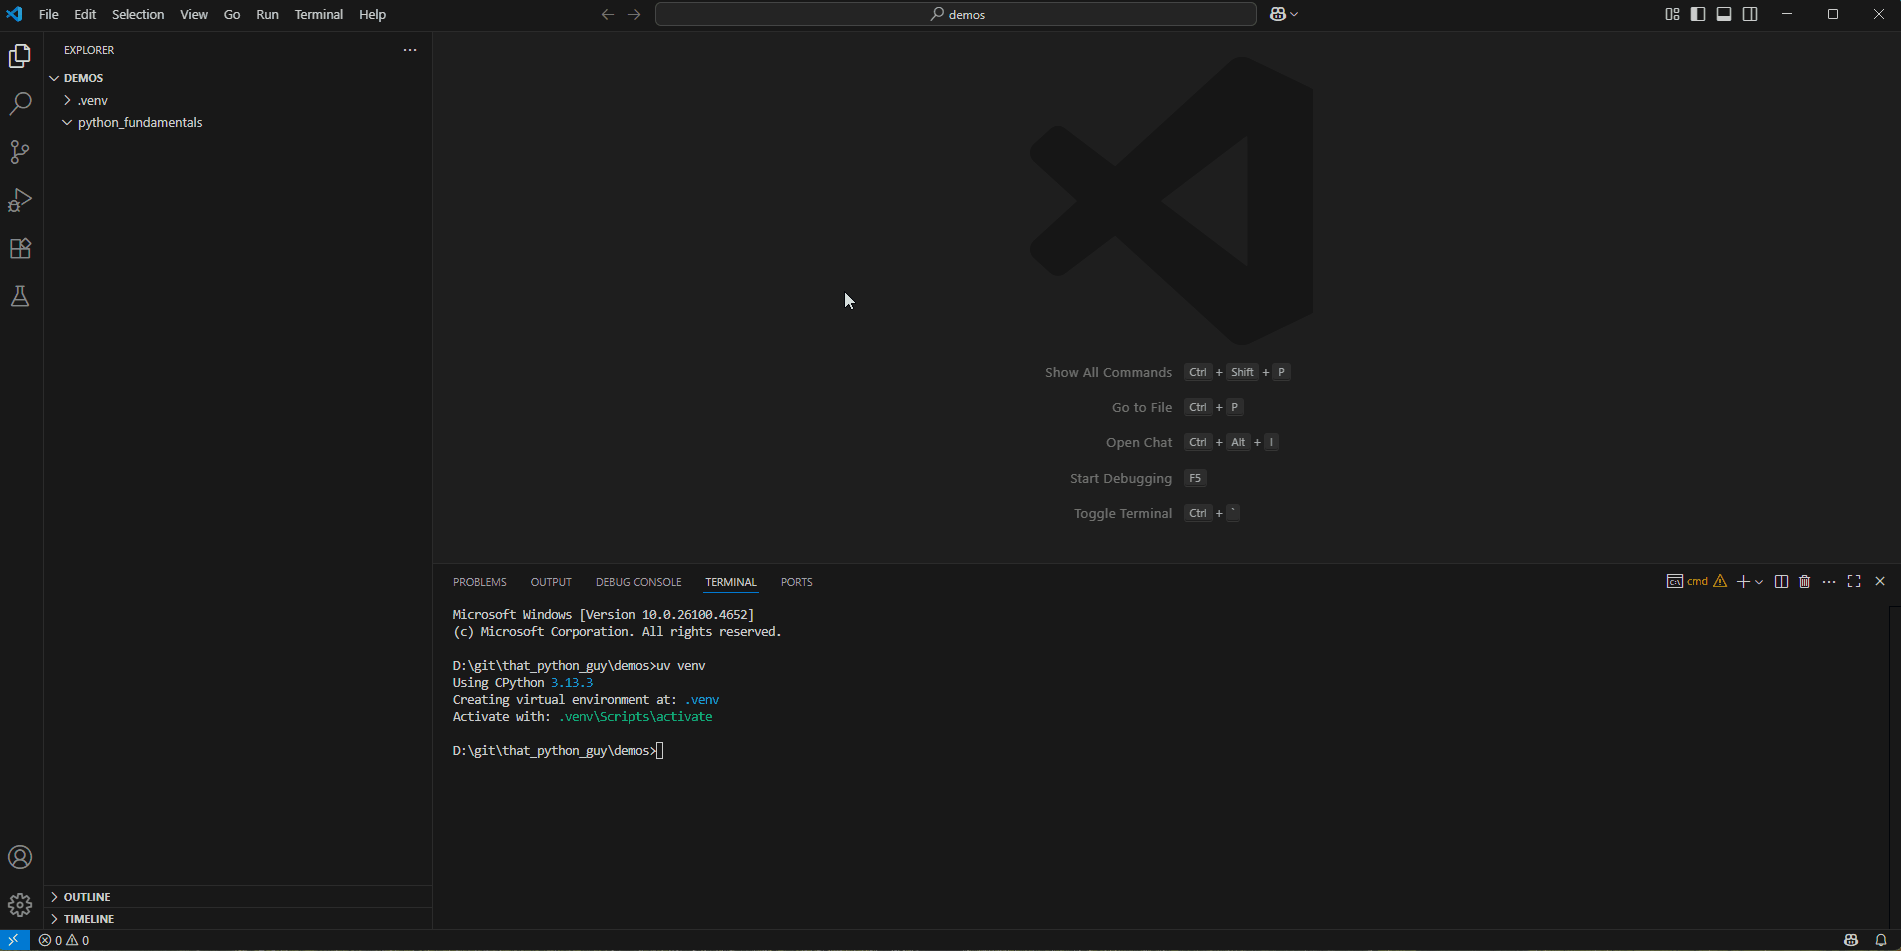Open terminal profile launch dropdown
This screenshot has width=1901, height=951.
point(1760,581)
